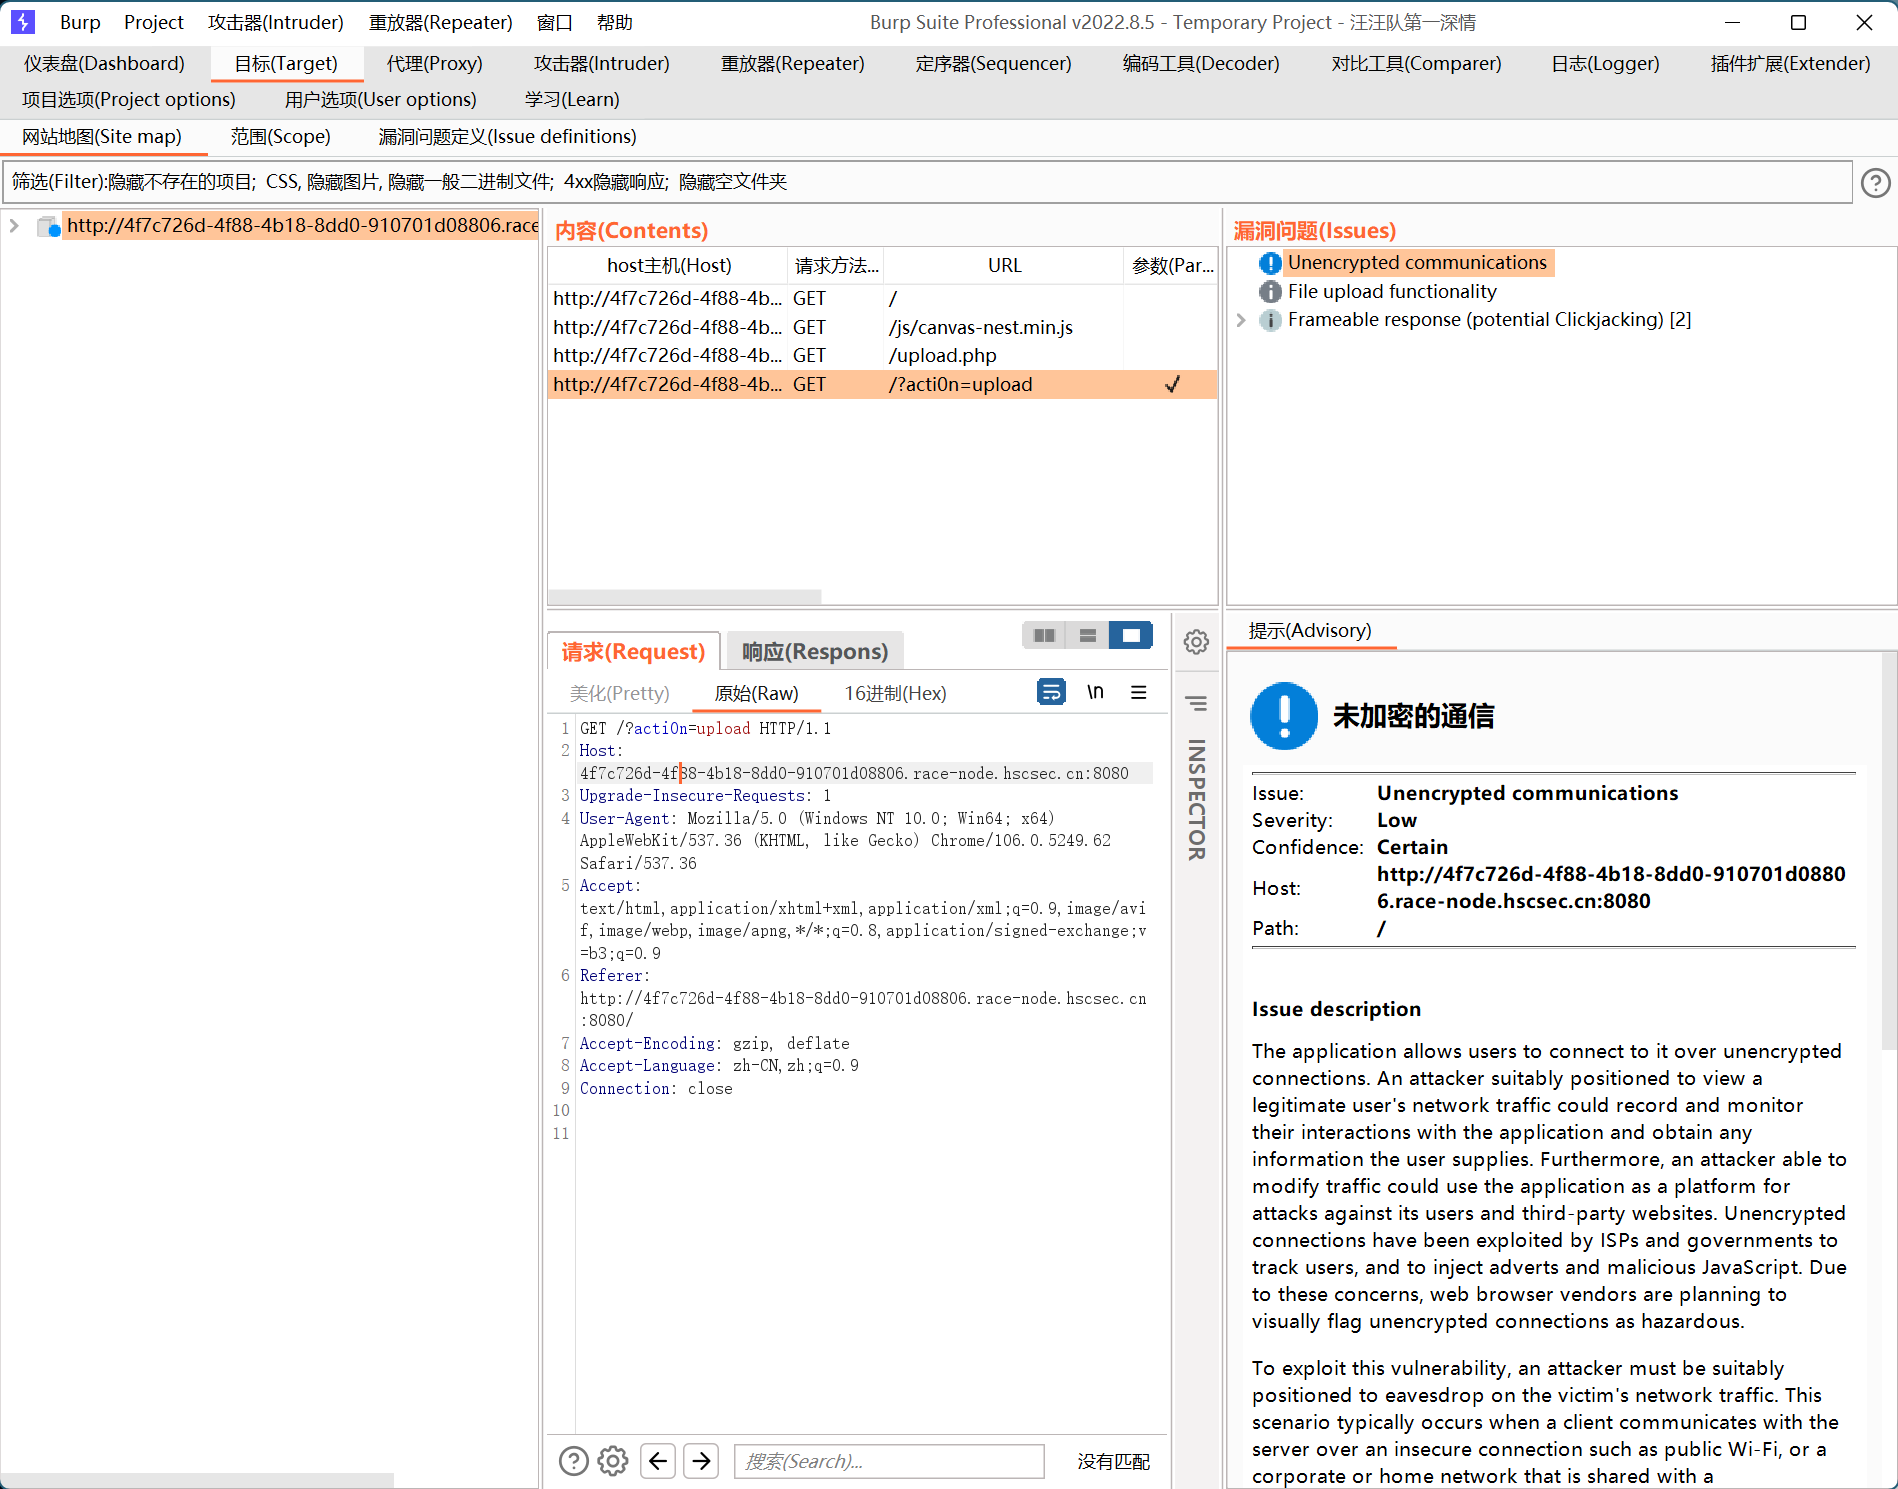Image resolution: width=1898 pixels, height=1489 pixels.
Task: Select the /js/canvas-nest.min.js row
Action: 882,327
